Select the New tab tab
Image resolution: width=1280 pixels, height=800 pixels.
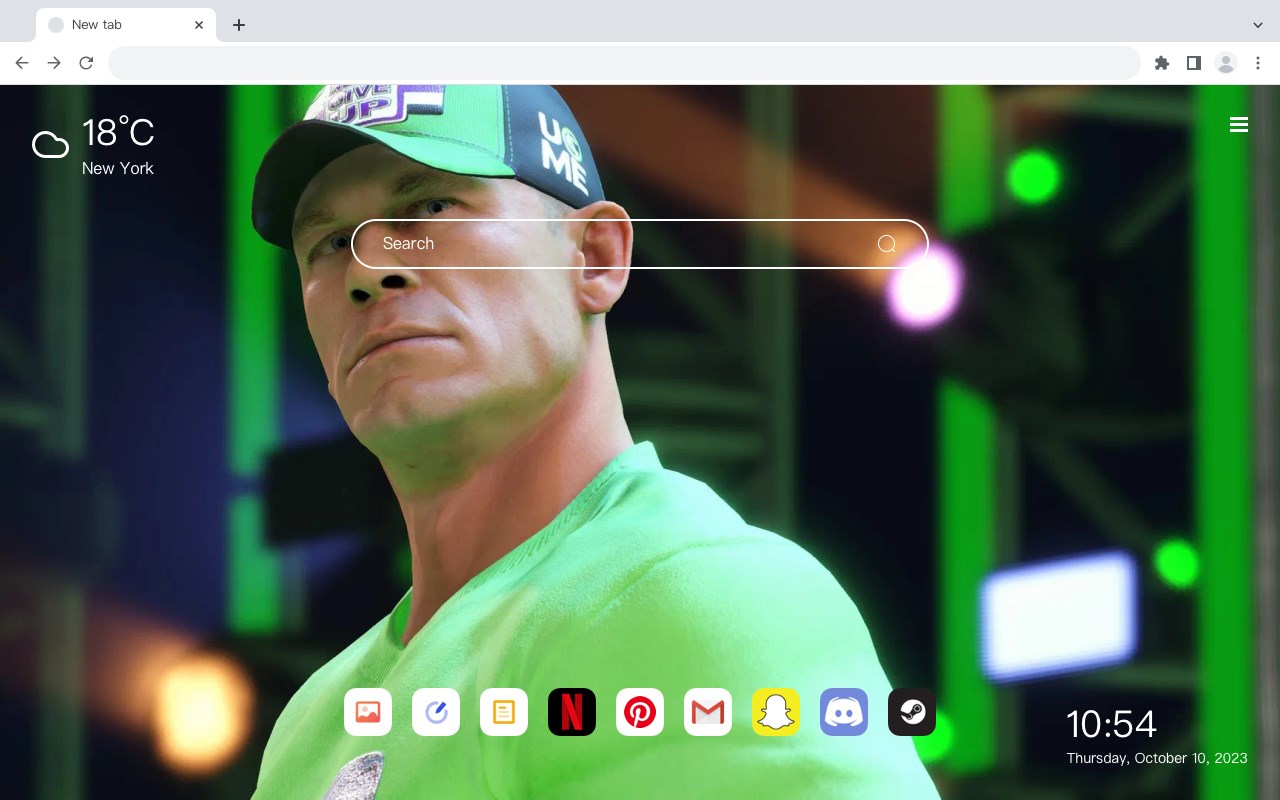(126, 25)
